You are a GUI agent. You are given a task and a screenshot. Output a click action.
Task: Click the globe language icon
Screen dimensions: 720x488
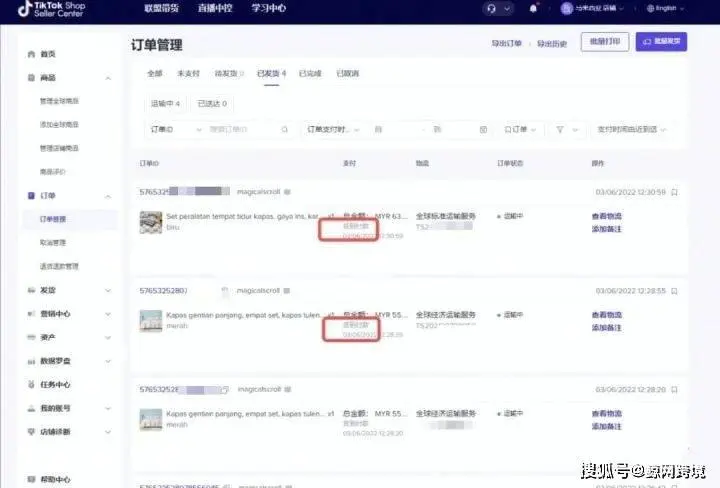pos(650,8)
